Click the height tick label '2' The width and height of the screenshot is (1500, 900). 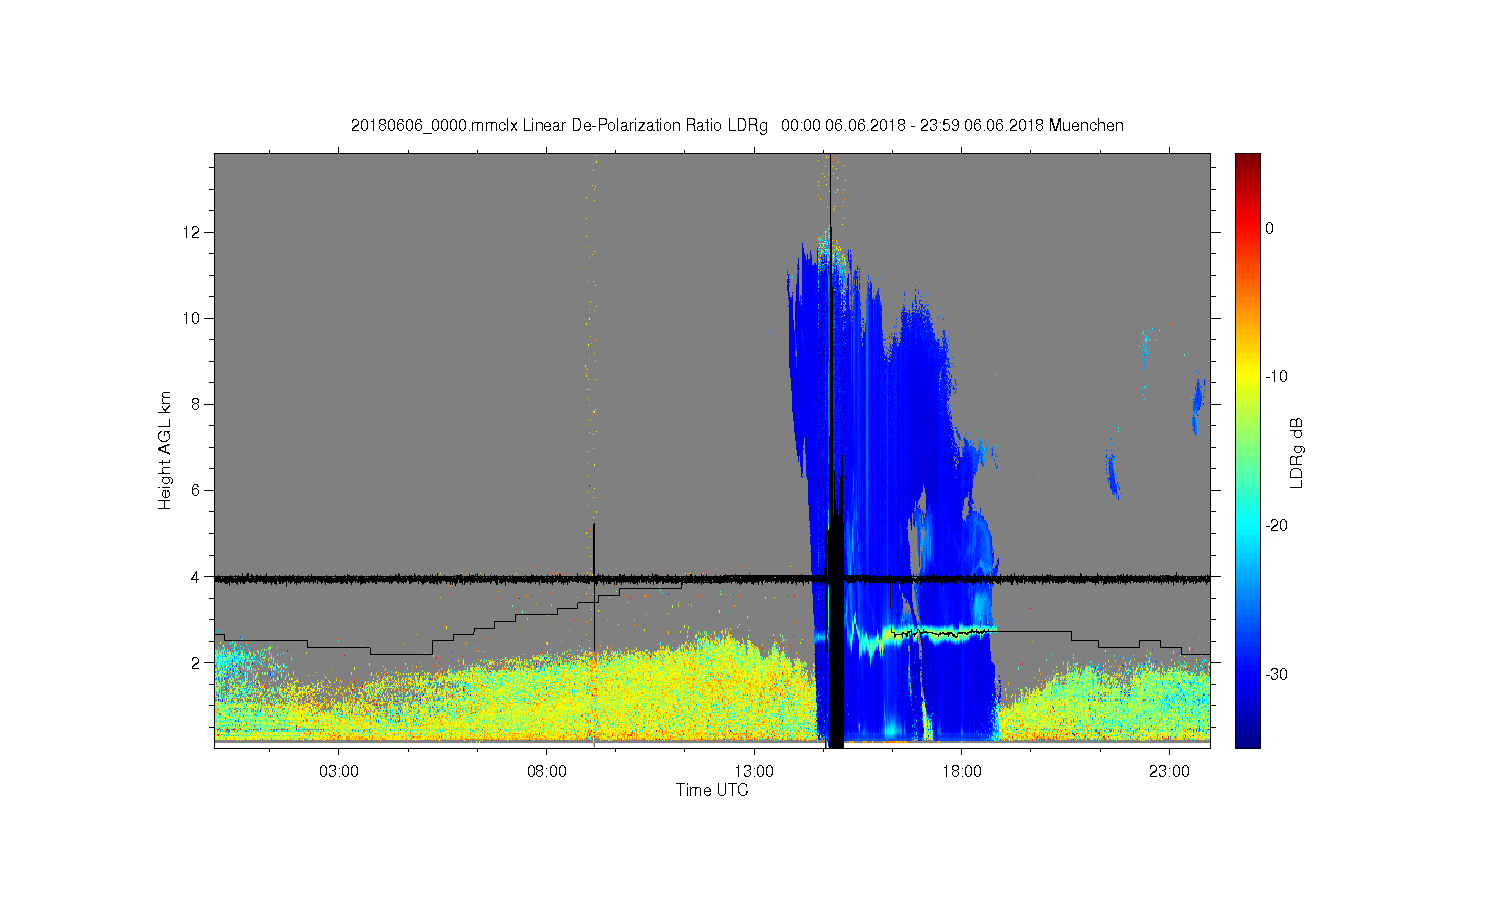tap(198, 662)
